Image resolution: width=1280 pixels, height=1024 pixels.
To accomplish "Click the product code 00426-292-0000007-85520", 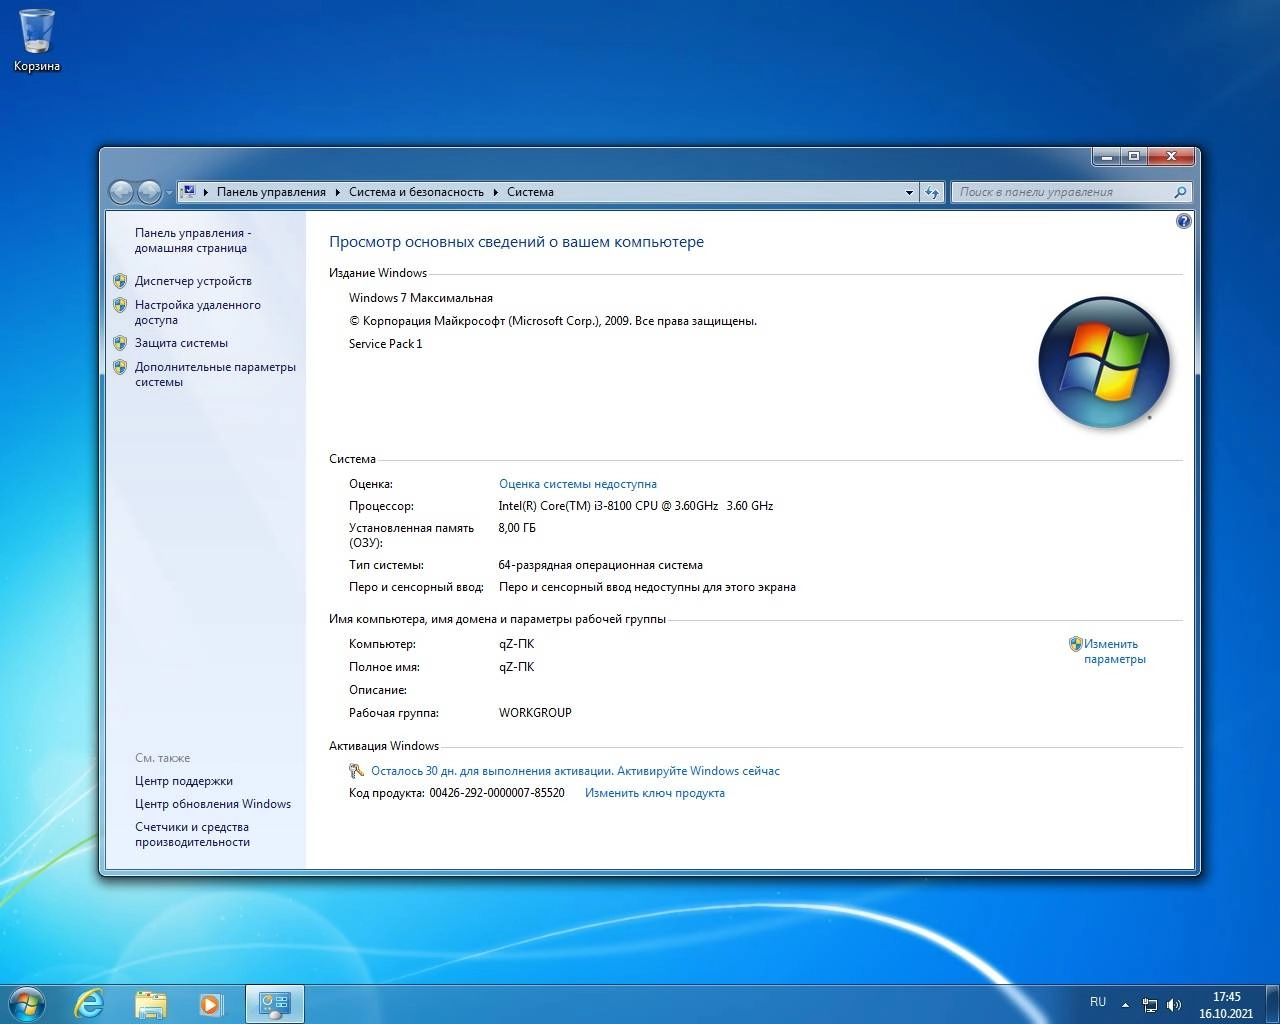I will [497, 793].
